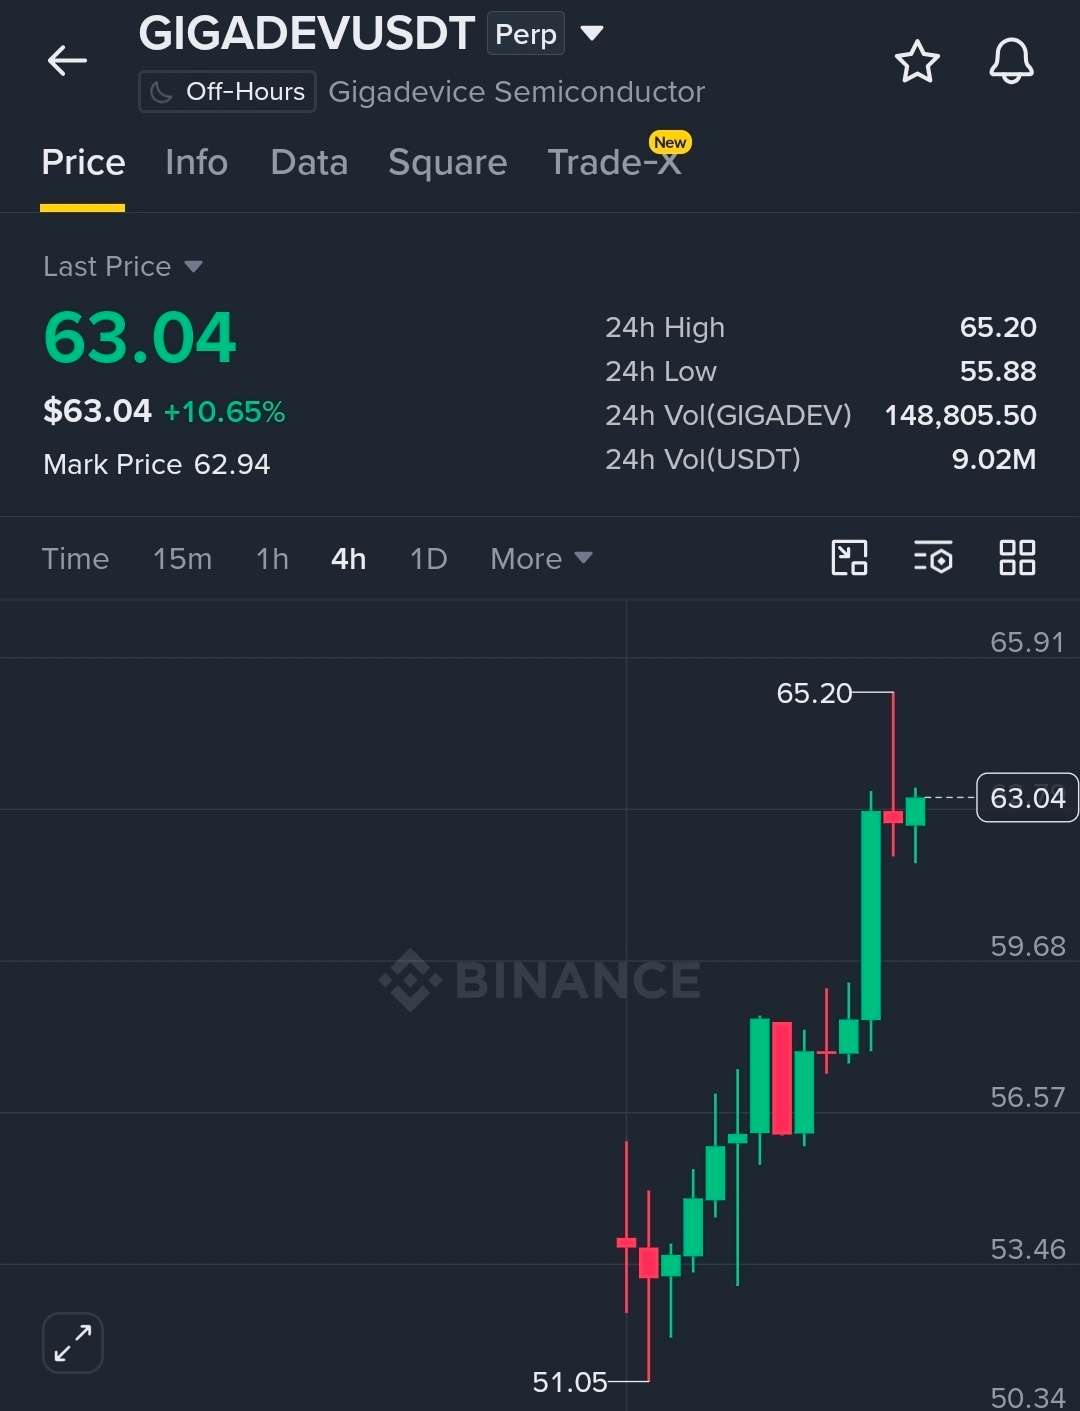Expand the More timeframes dropdown
Screen dimensions: 1080x1411
(x=541, y=558)
